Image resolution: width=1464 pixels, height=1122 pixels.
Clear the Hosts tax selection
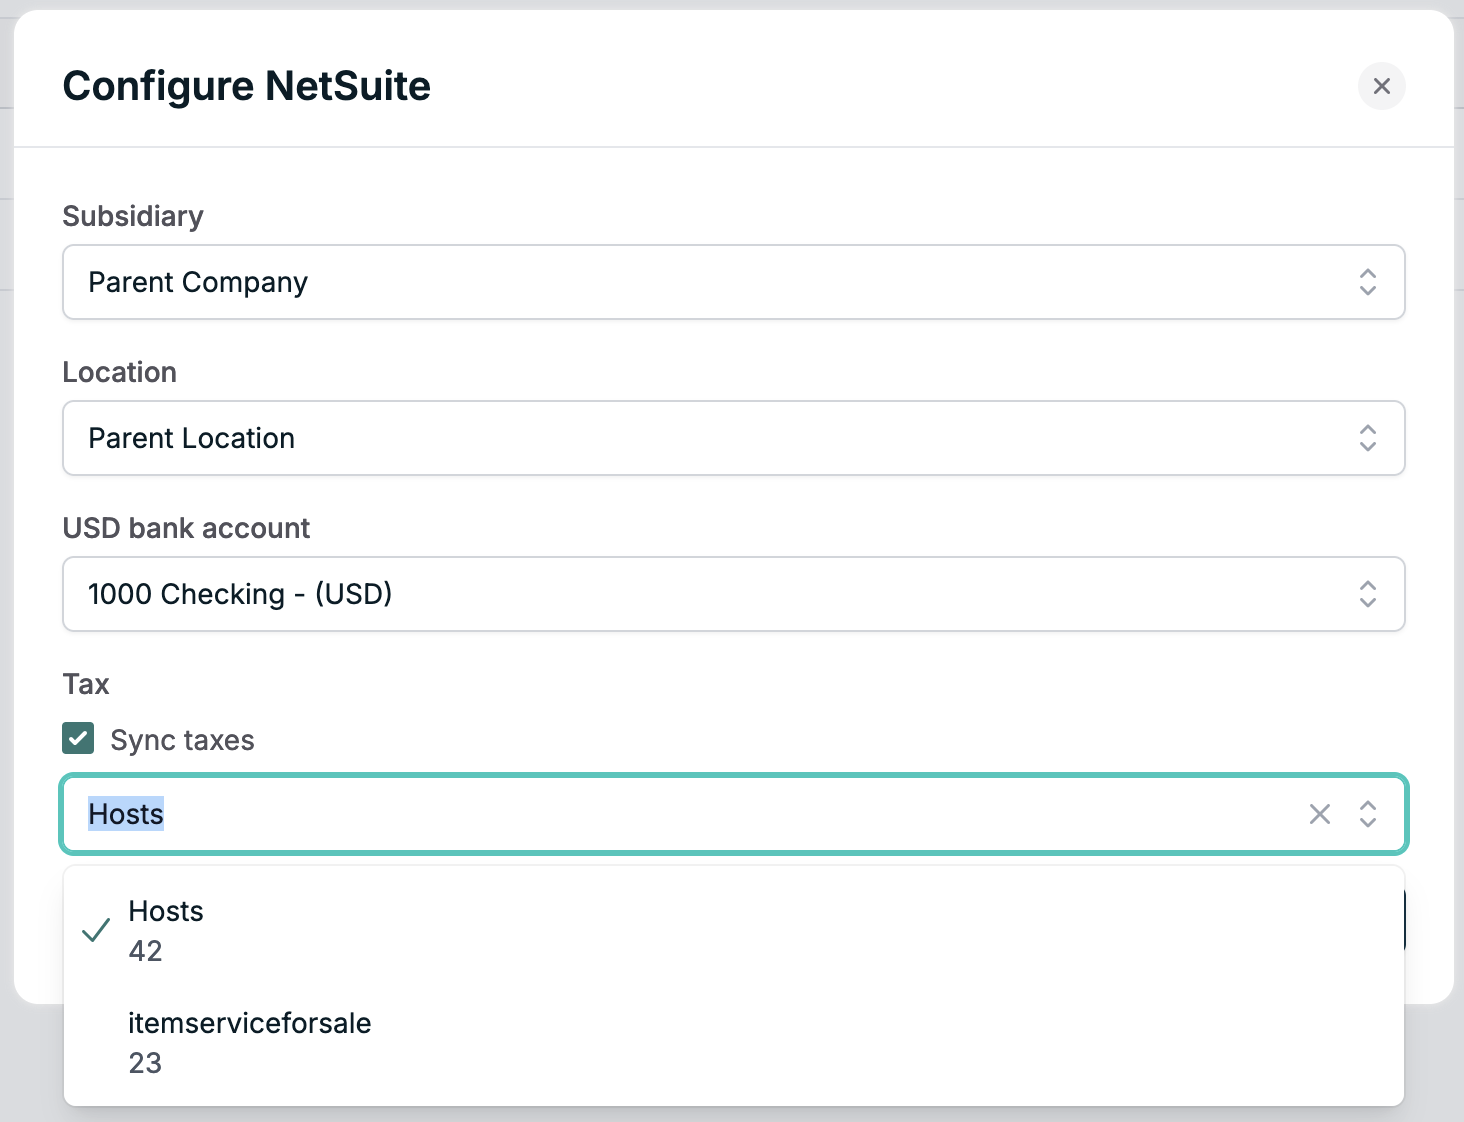(1320, 814)
